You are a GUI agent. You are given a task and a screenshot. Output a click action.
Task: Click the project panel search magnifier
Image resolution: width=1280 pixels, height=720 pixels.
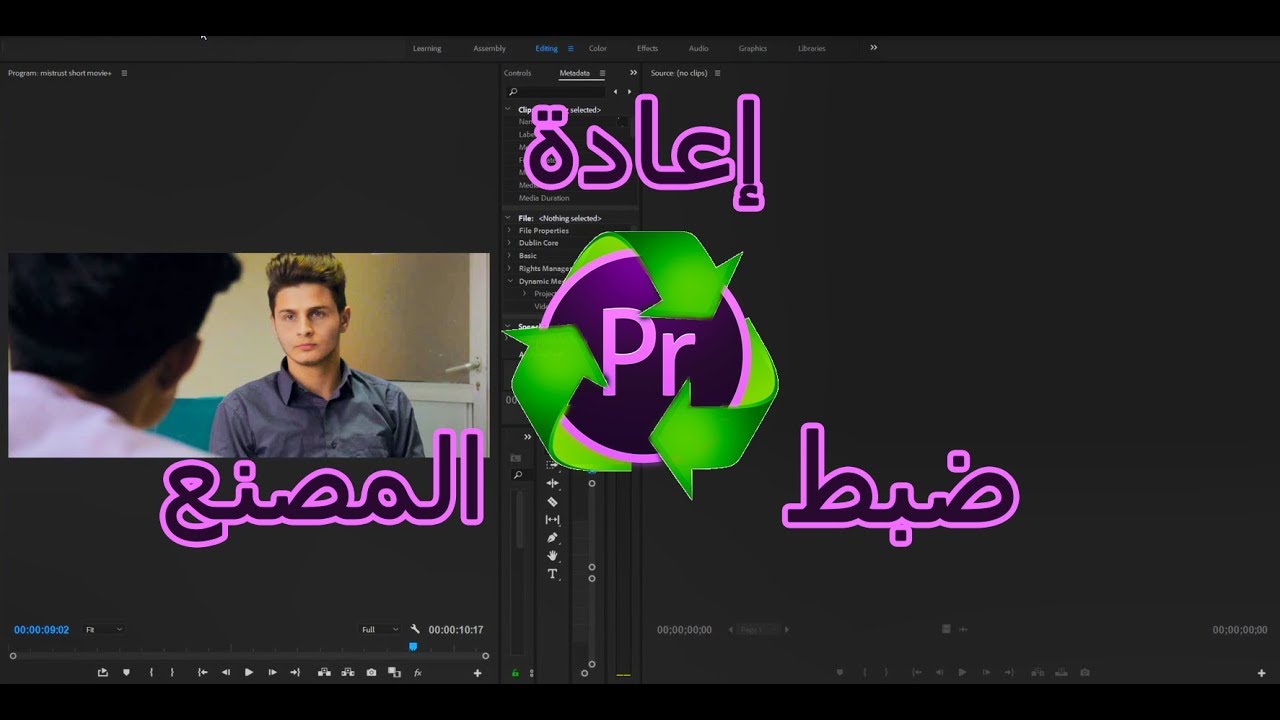517,475
